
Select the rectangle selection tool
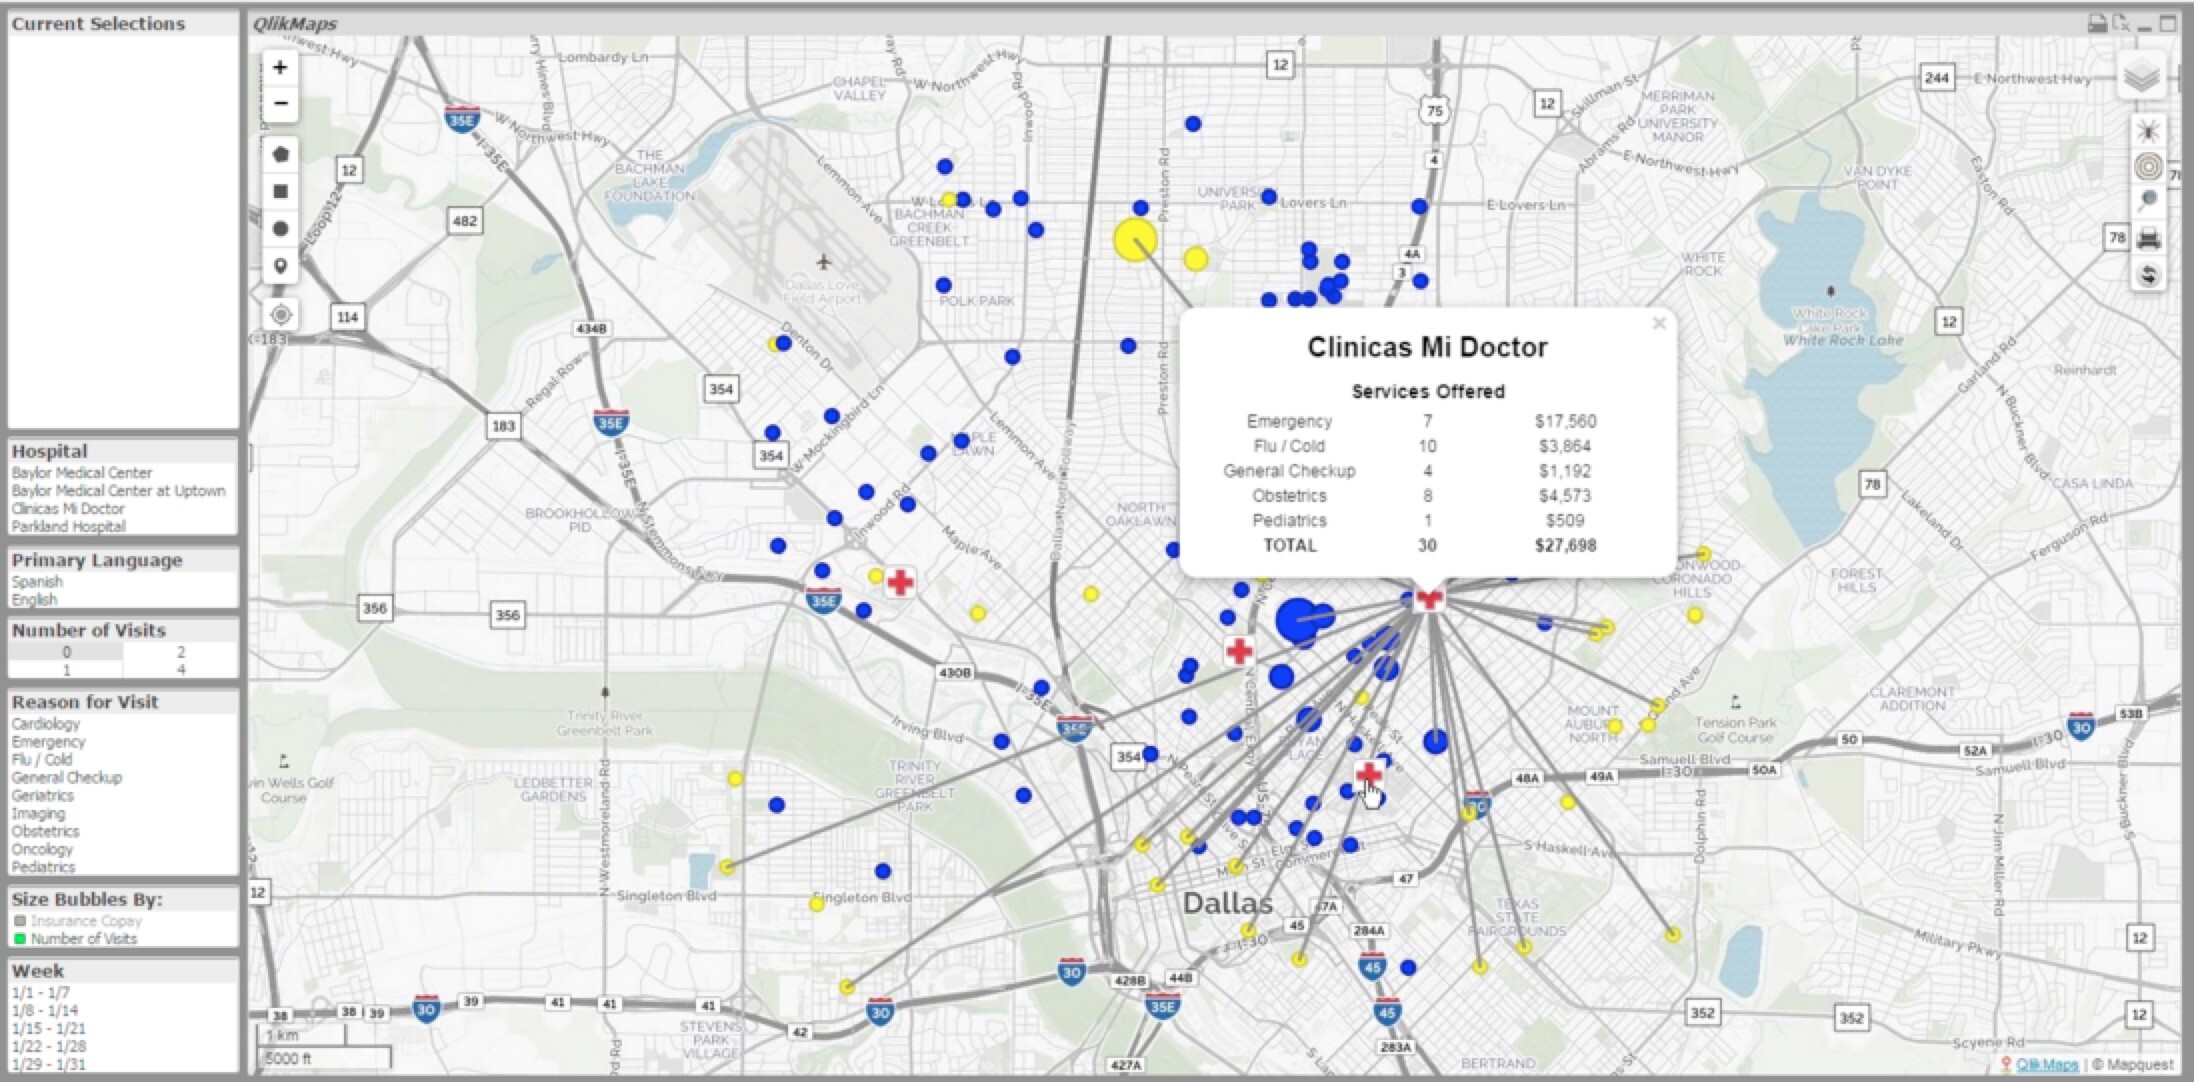pos(281,191)
